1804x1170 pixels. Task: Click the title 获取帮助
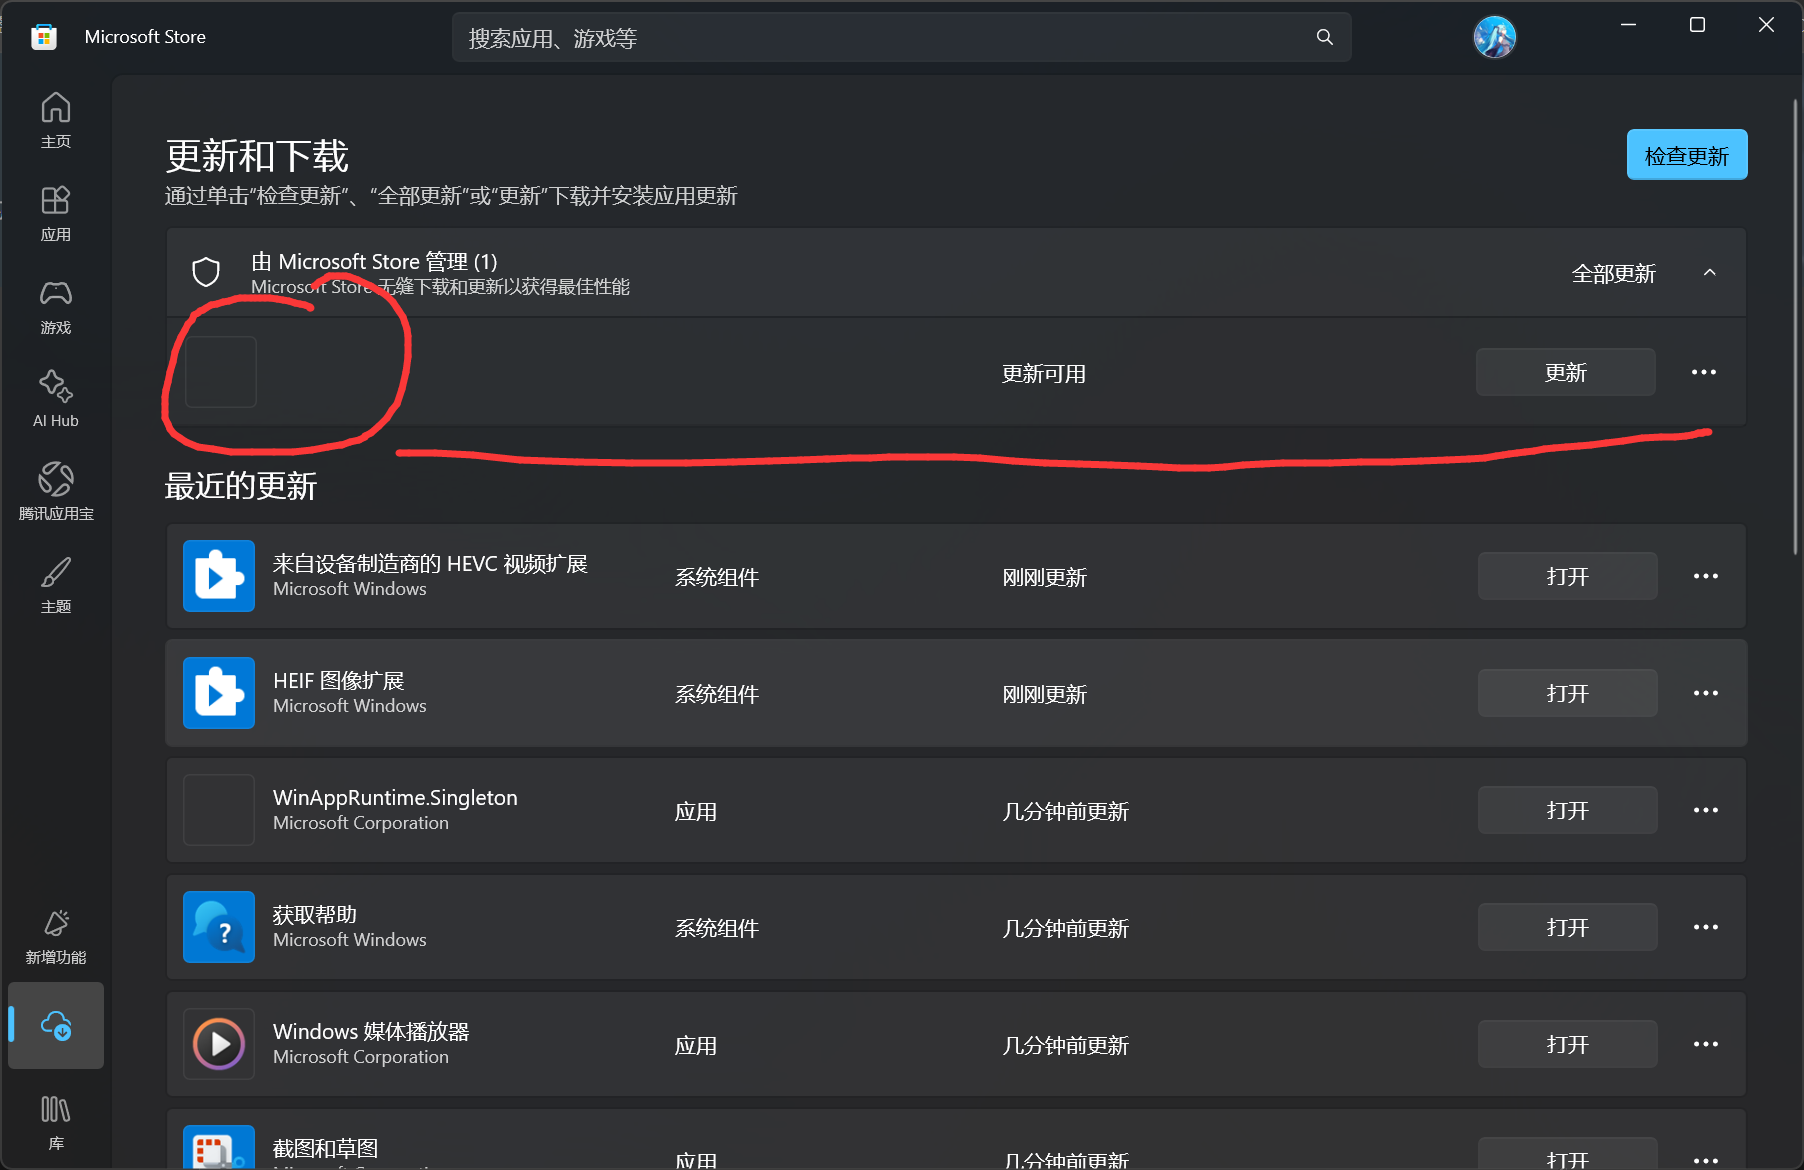pos(315,915)
